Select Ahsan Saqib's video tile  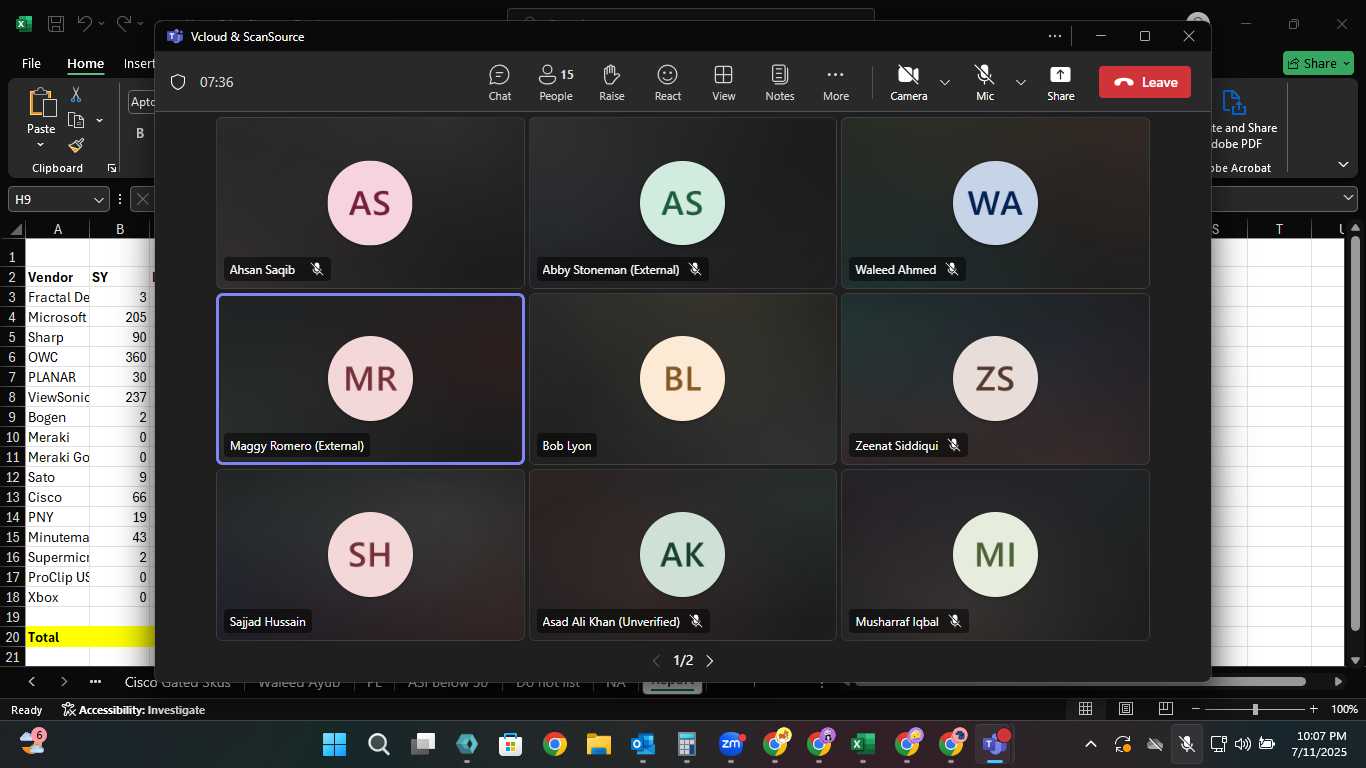370,203
